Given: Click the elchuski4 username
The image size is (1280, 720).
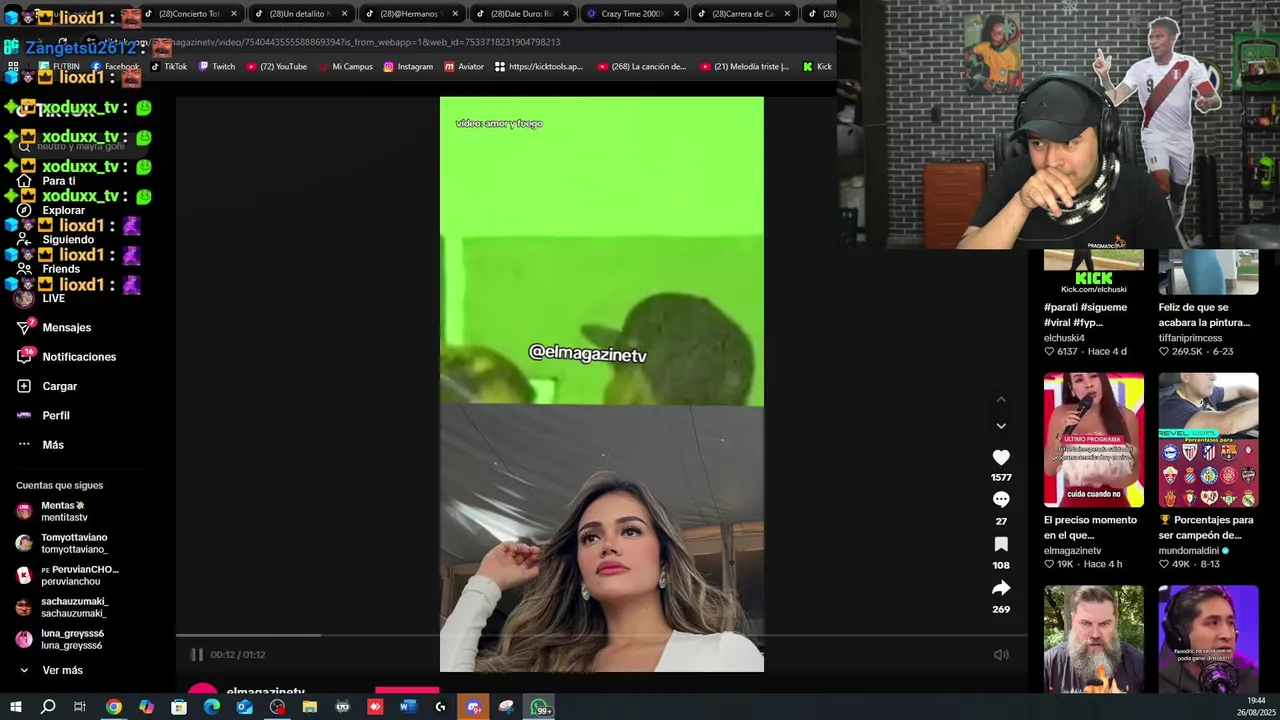Looking at the screenshot, I should tap(1064, 338).
